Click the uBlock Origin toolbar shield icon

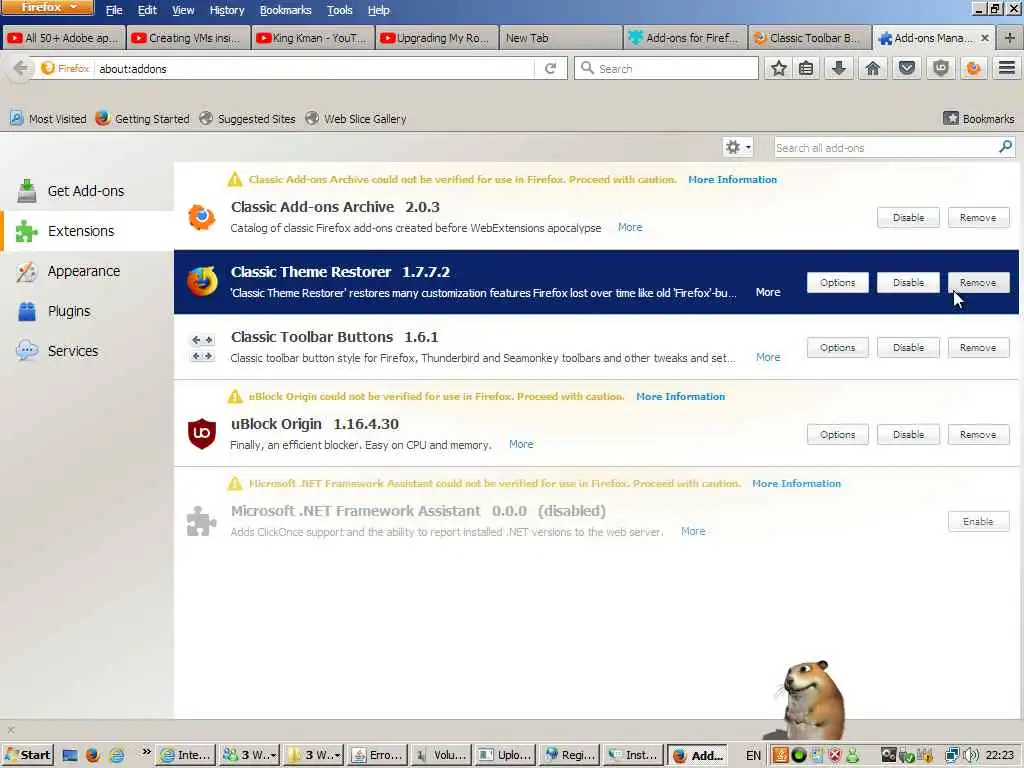pyautogui.click(x=940, y=68)
